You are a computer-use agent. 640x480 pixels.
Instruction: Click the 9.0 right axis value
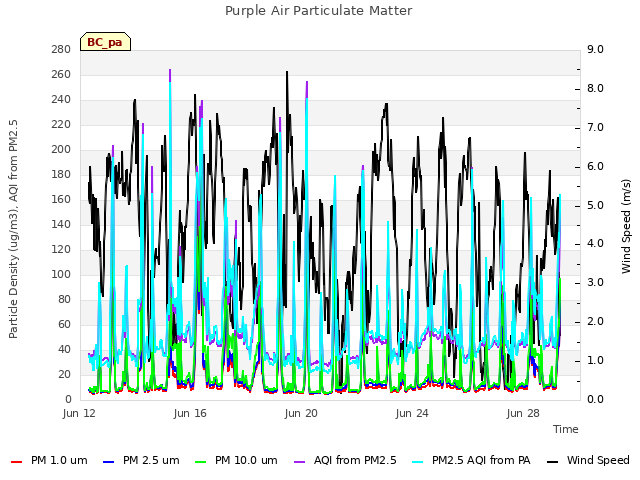tap(595, 49)
